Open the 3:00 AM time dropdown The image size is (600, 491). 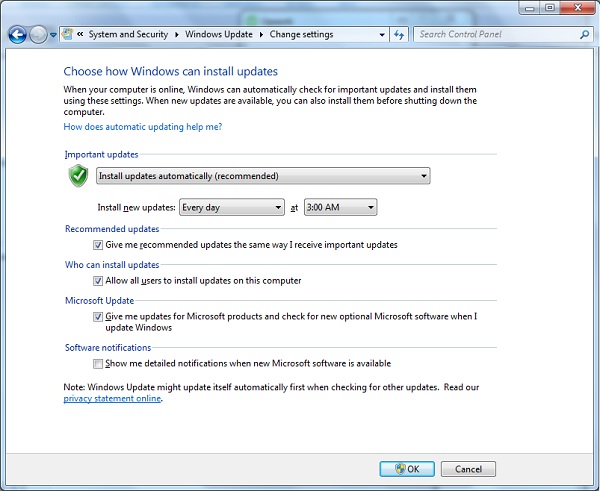(341, 207)
